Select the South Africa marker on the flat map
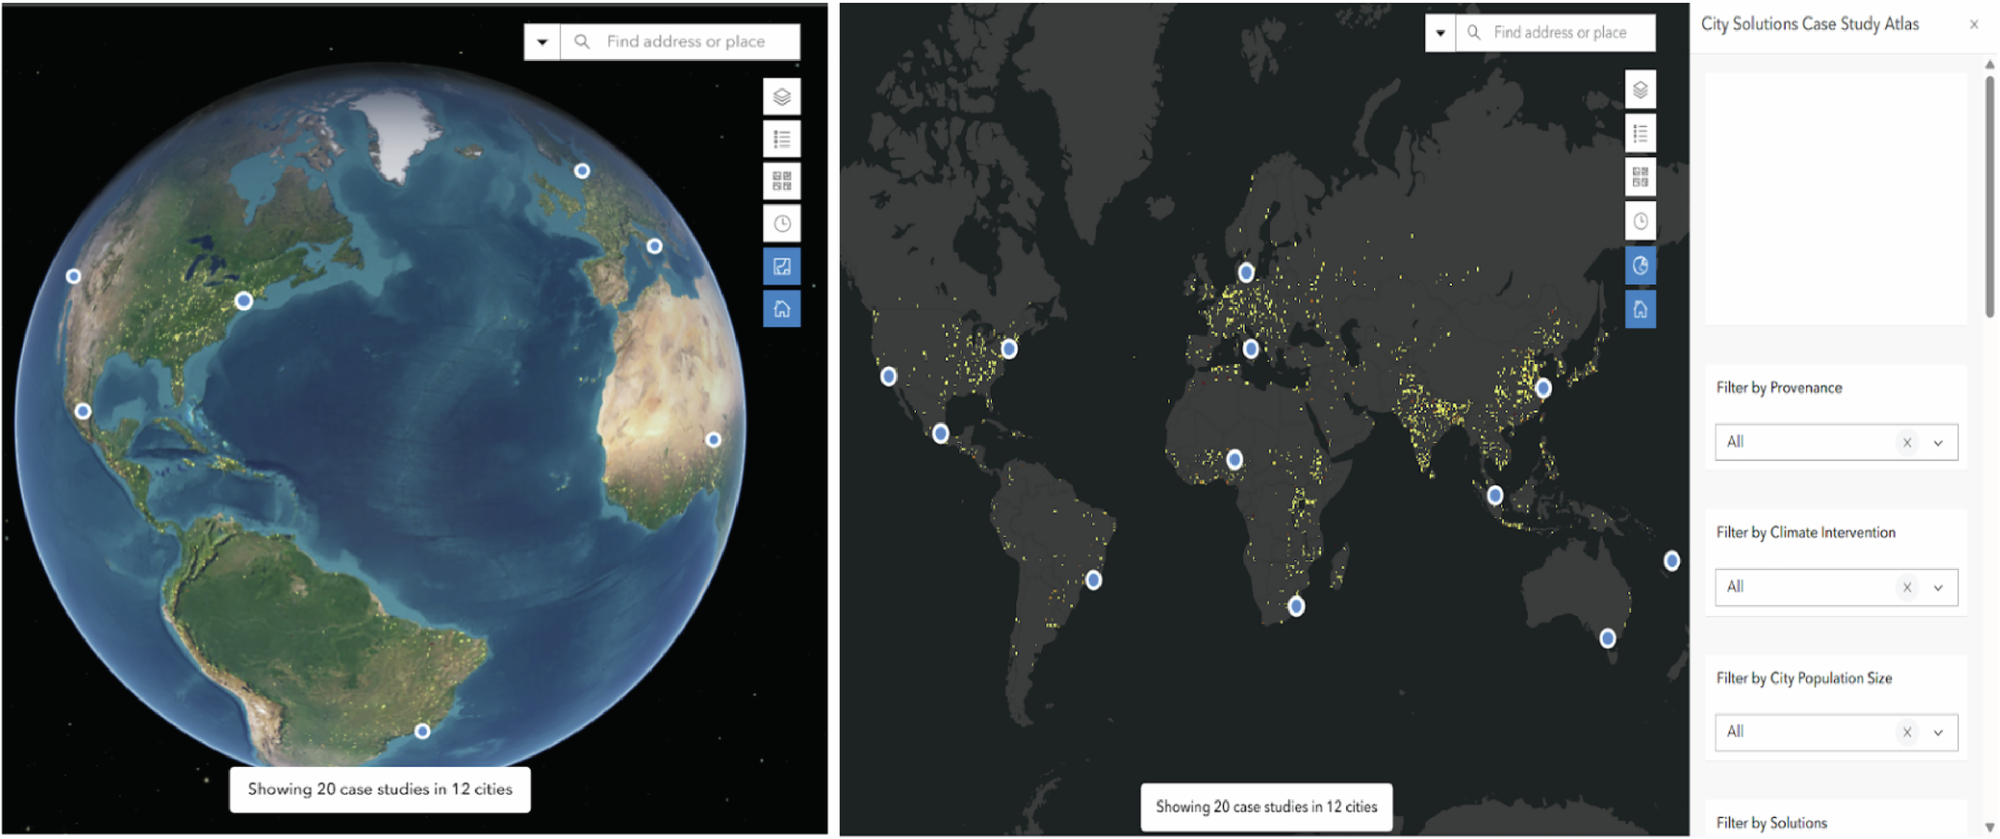The height and width of the screenshot is (839, 2000). coord(1296,606)
